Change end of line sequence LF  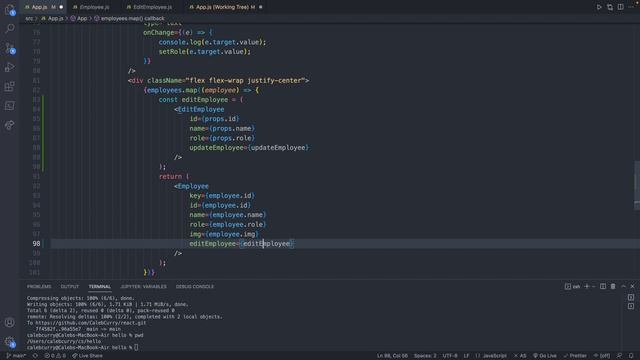[466, 356]
